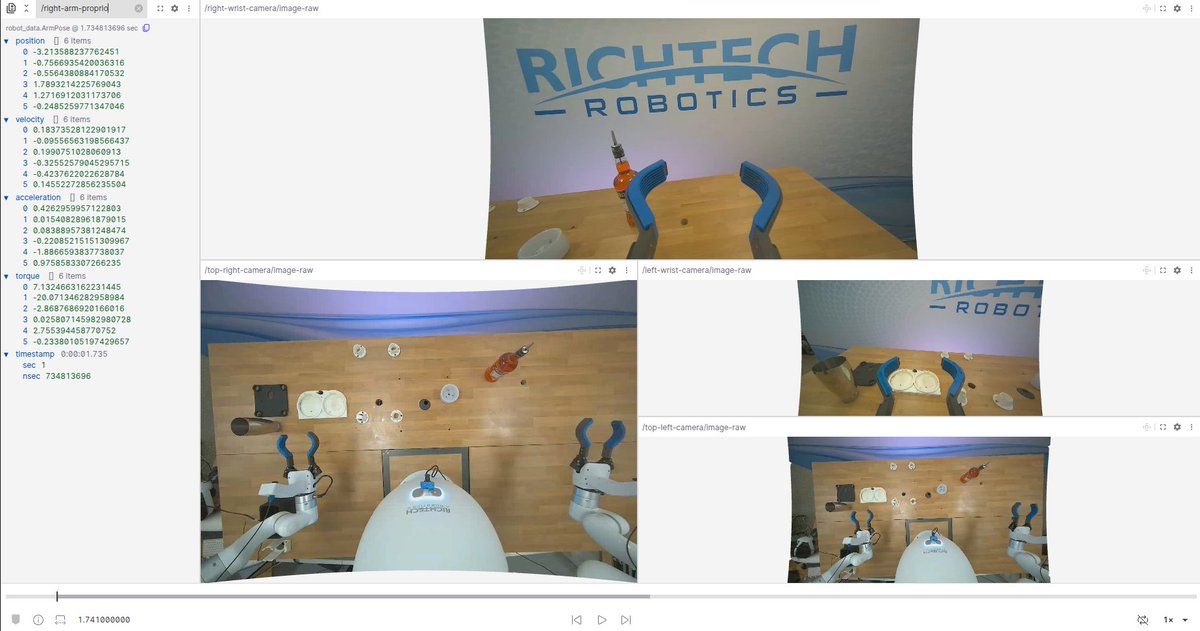Seek forward one frame
Screen dimensions: 1200x631
point(626,620)
